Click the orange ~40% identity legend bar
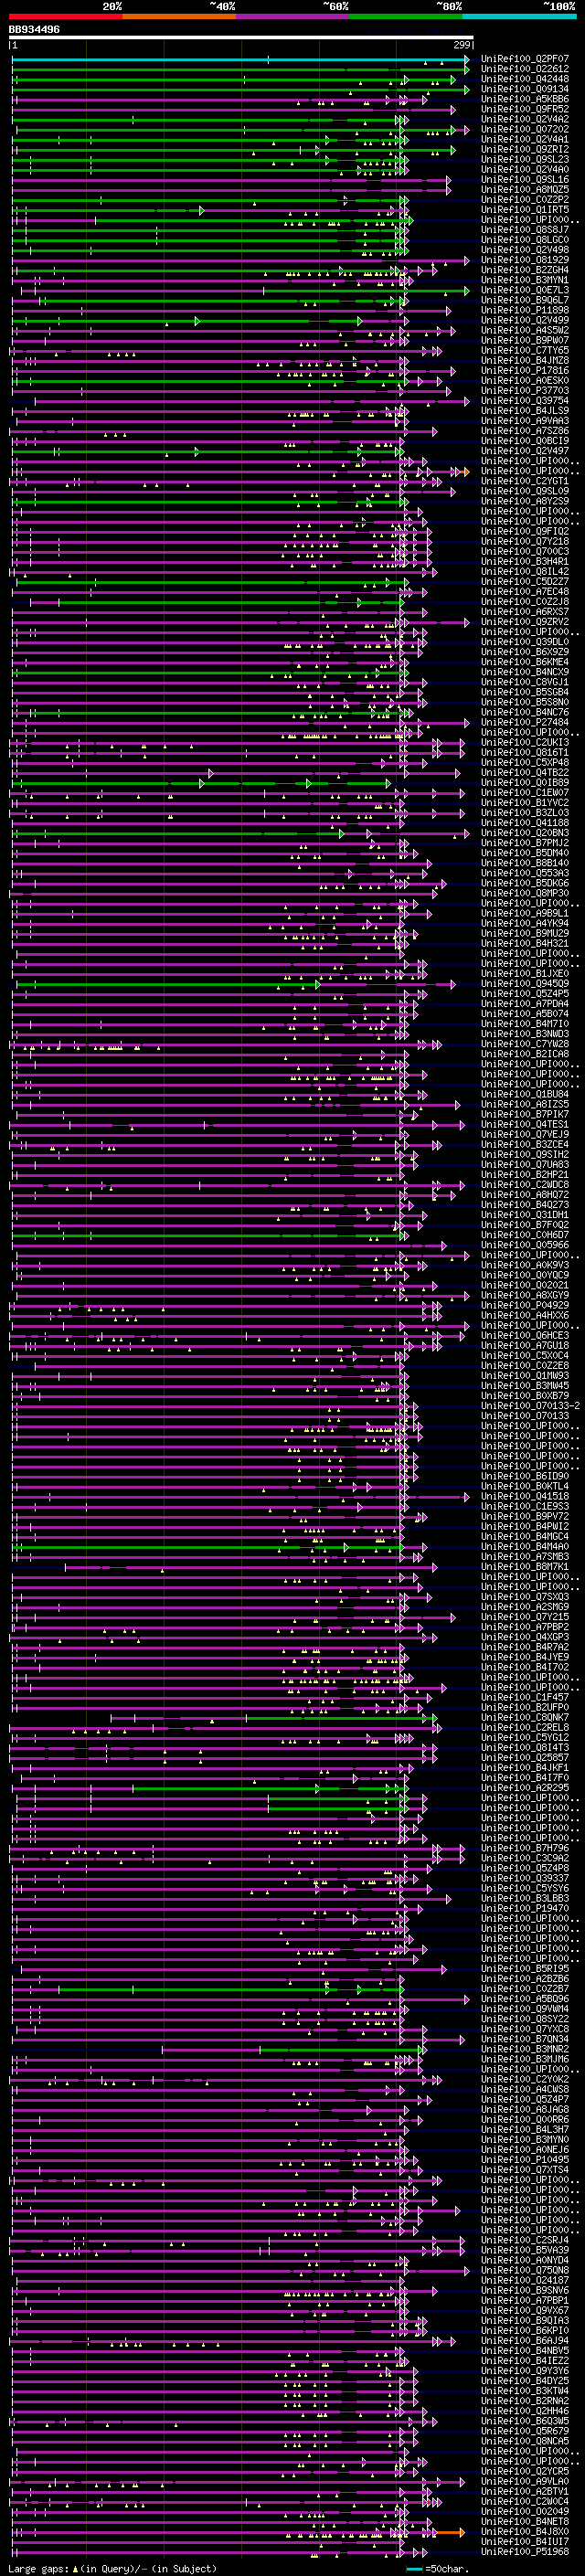Screen dimensions: 585x2576 tap(179, 16)
